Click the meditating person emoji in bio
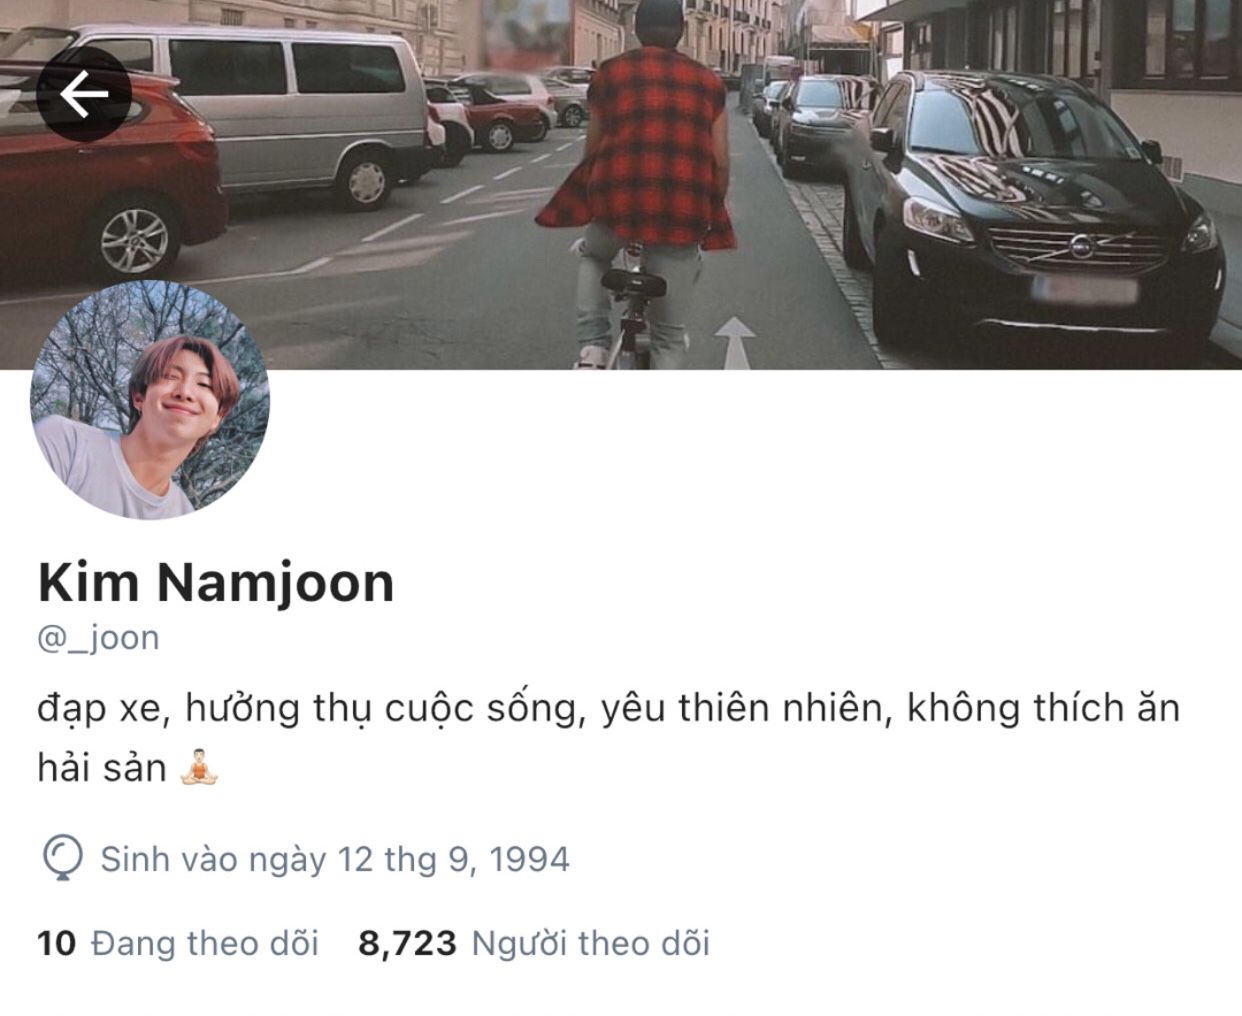The height and width of the screenshot is (1016, 1242). [x=199, y=768]
